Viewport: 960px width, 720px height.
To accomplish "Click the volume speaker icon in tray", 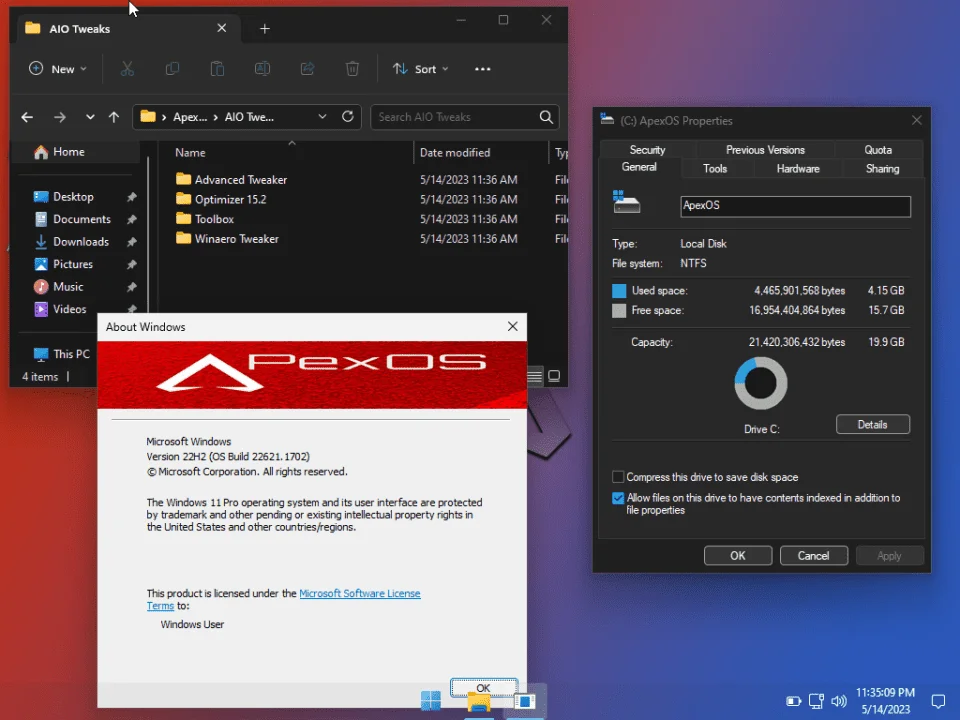I will tap(839, 701).
